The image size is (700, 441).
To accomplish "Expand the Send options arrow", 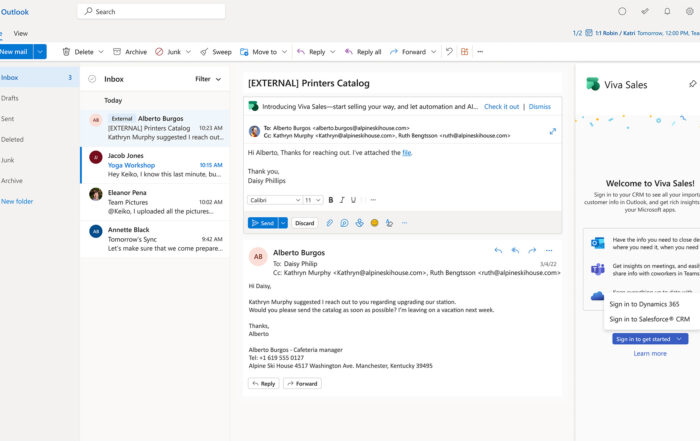I will [283, 223].
